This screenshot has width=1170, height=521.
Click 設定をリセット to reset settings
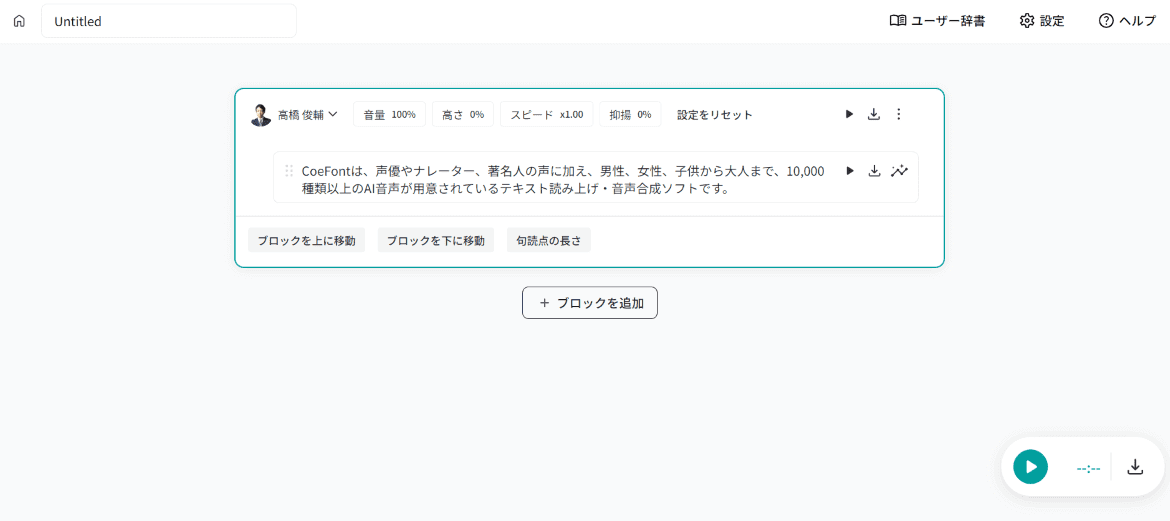(714, 114)
